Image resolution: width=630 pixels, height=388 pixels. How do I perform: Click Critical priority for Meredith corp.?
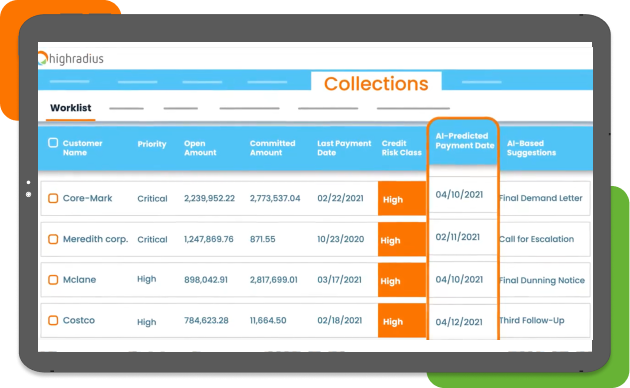[152, 239]
